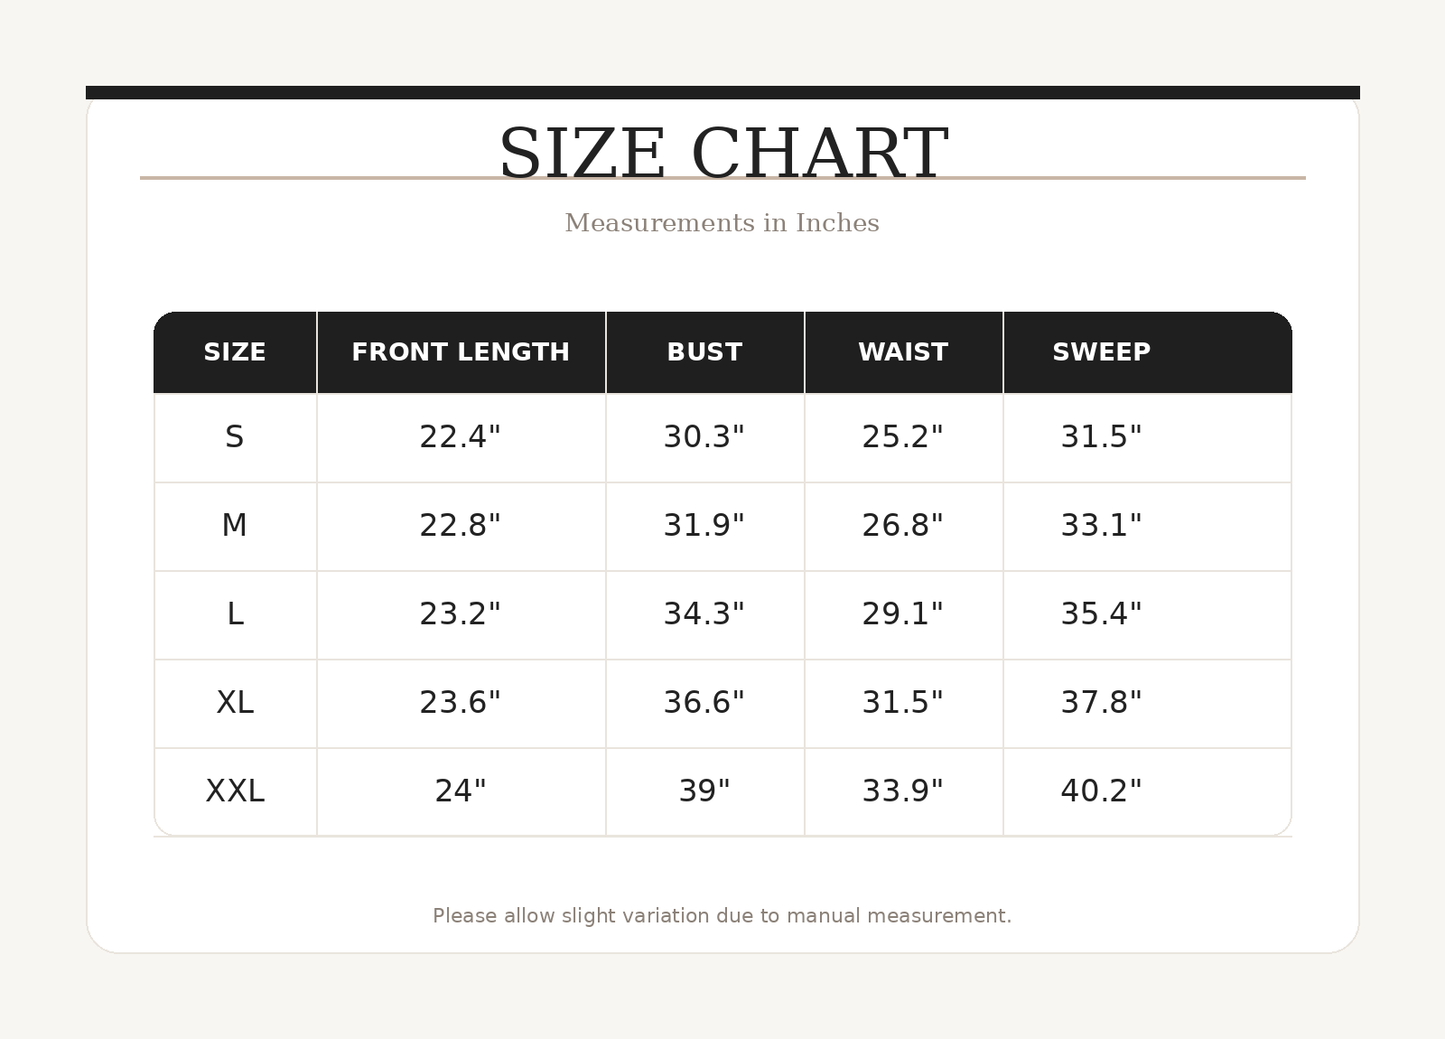Click the WAIST column header
Image resolution: width=1445 pixels, height=1039 pixels.
coord(903,352)
